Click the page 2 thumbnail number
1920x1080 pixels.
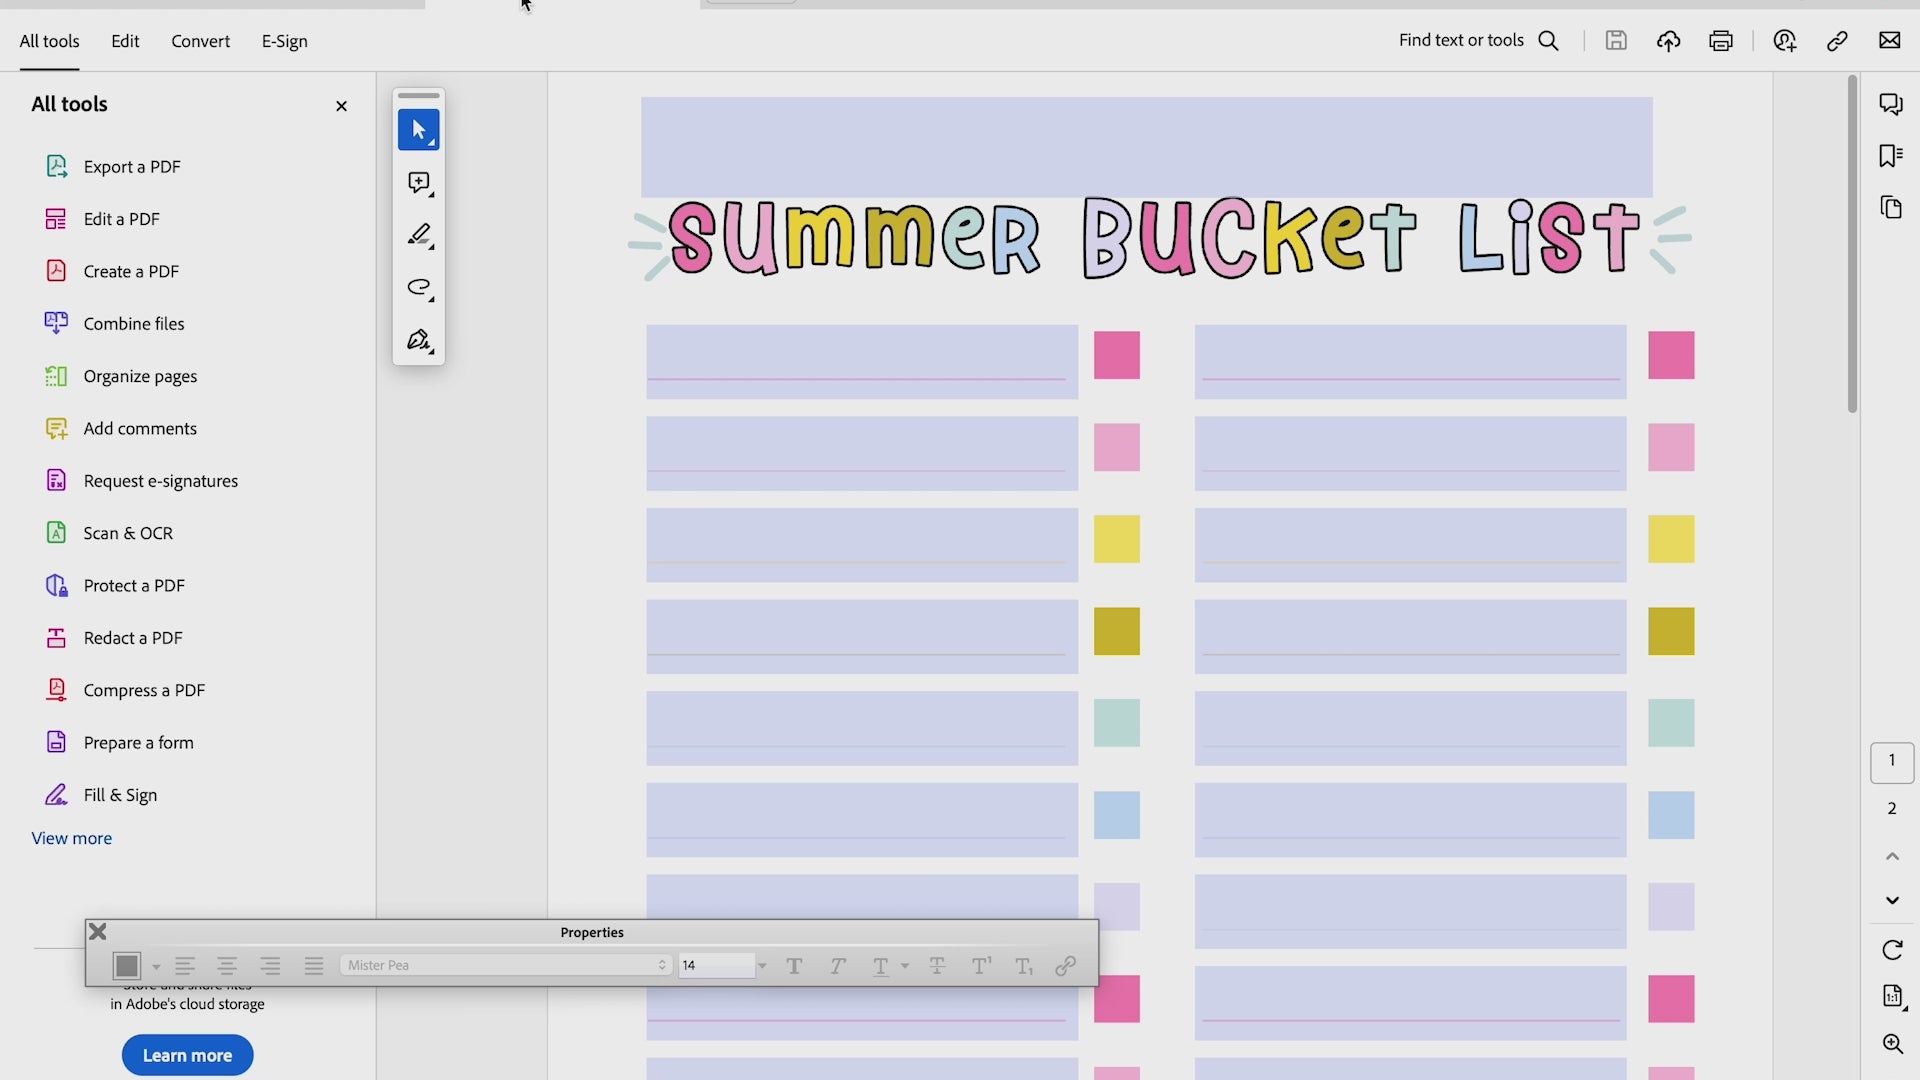coord(1891,808)
